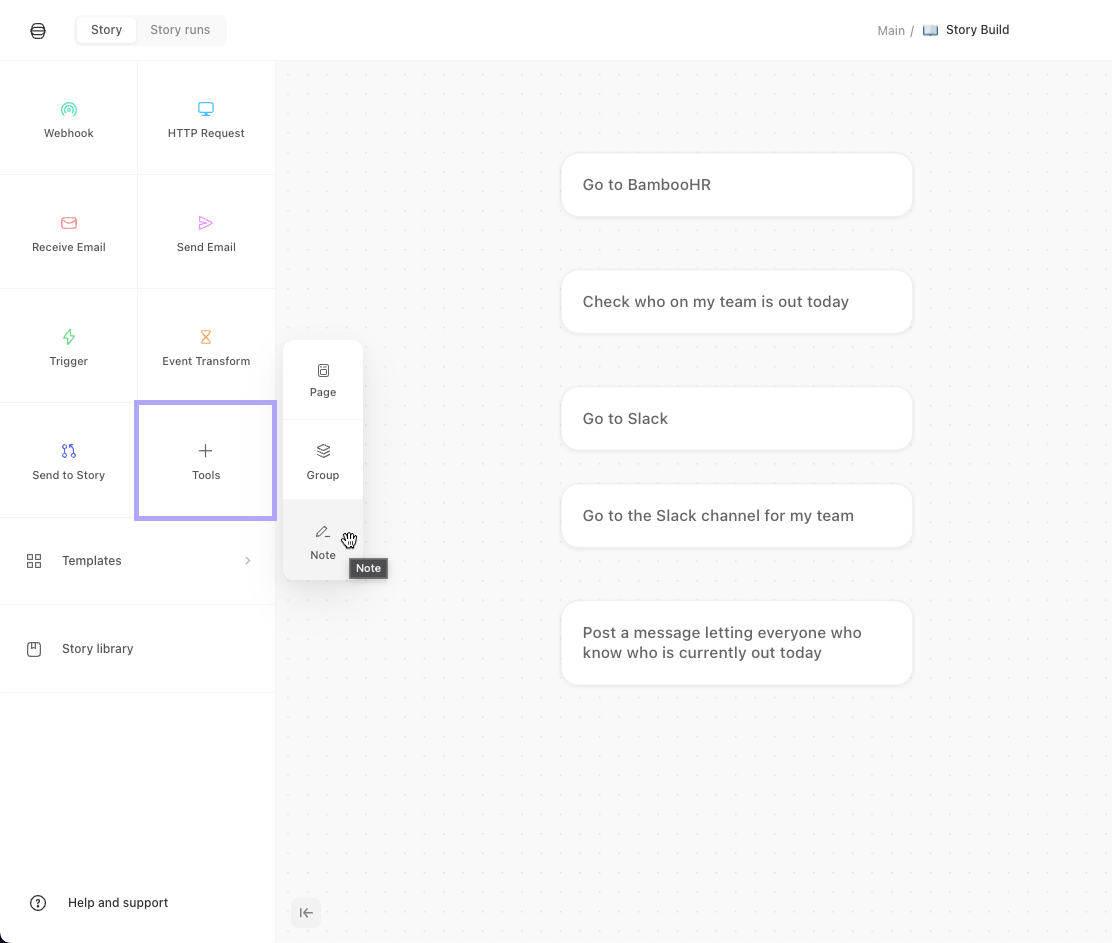Open the Tools palette
This screenshot has height=943, width=1112.
tap(206, 460)
